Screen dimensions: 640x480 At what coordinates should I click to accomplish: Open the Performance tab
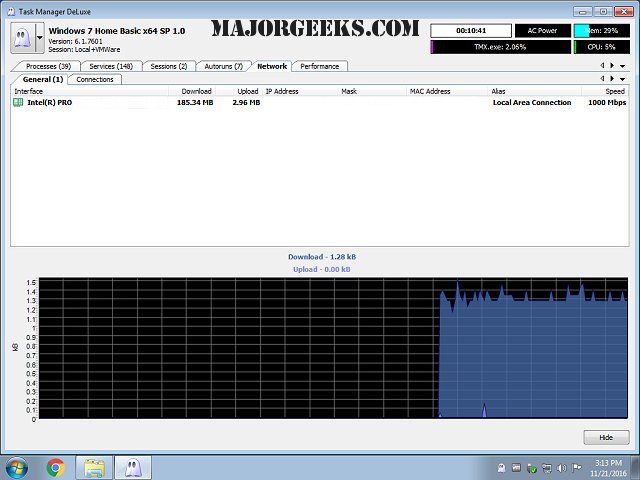coord(320,66)
